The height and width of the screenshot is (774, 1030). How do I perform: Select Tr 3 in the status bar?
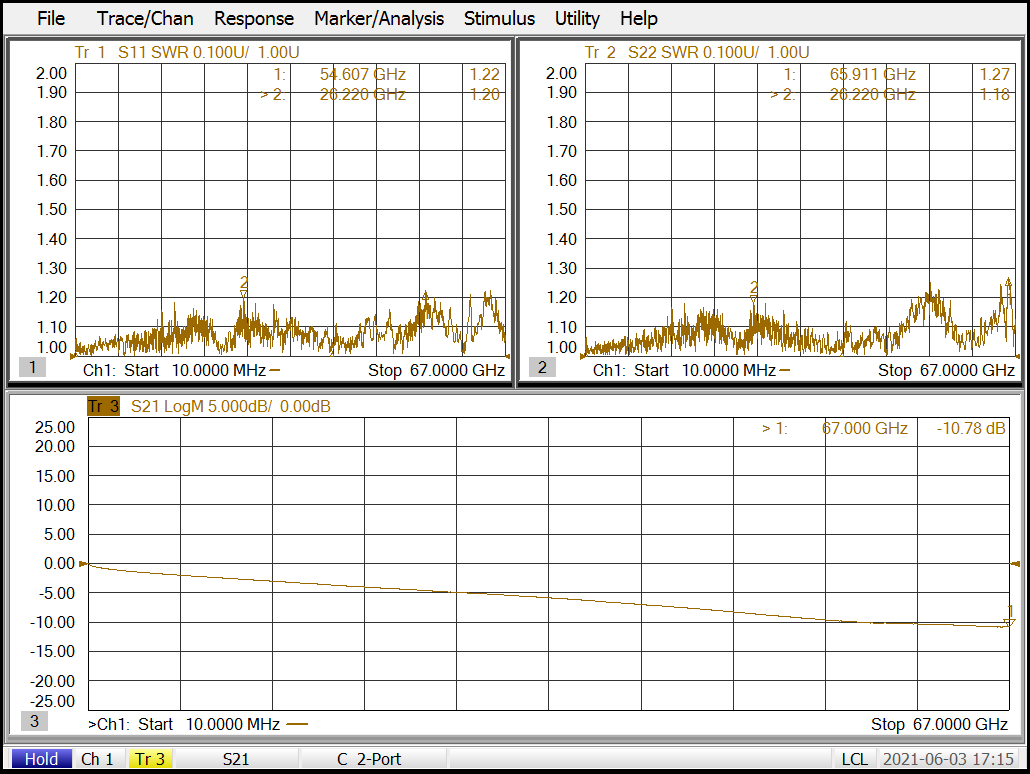click(150, 759)
